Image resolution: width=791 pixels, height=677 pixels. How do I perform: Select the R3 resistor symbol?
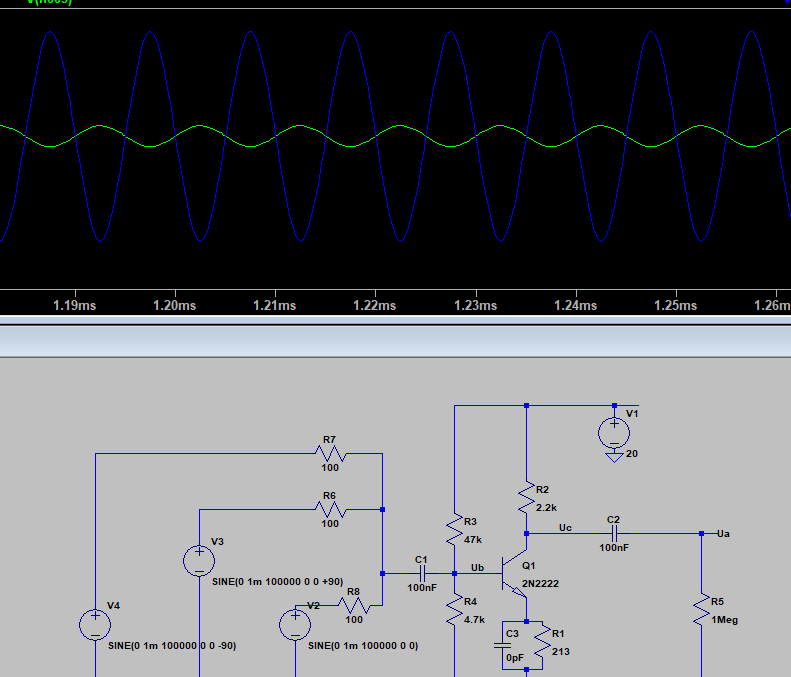pos(455,529)
